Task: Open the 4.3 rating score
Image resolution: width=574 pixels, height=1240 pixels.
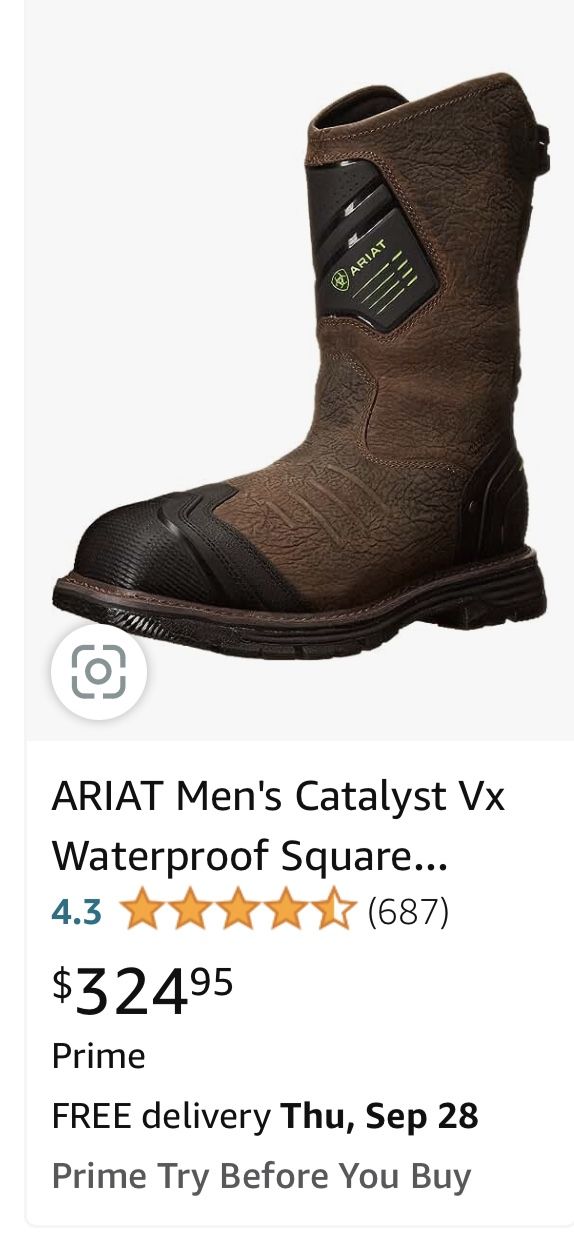Action: pyautogui.click(x=77, y=912)
